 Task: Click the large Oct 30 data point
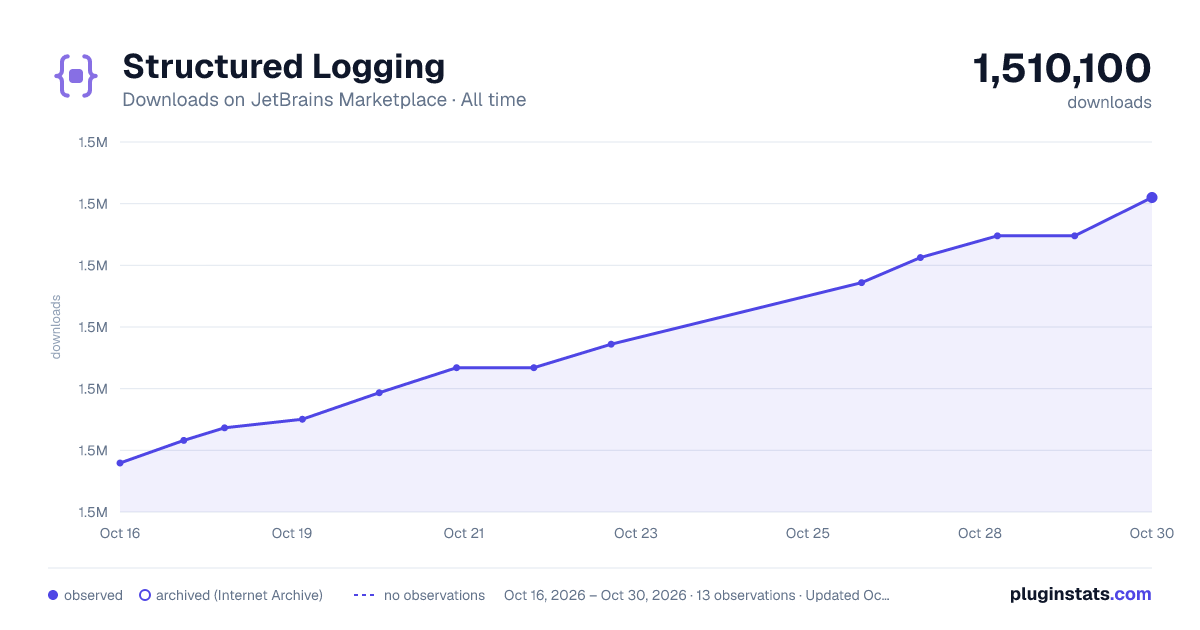click(1152, 197)
